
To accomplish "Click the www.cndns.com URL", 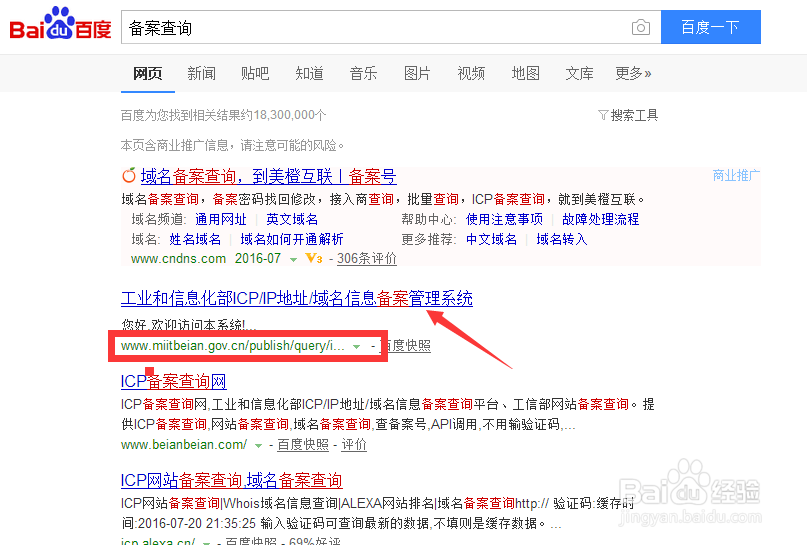I will (178, 258).
